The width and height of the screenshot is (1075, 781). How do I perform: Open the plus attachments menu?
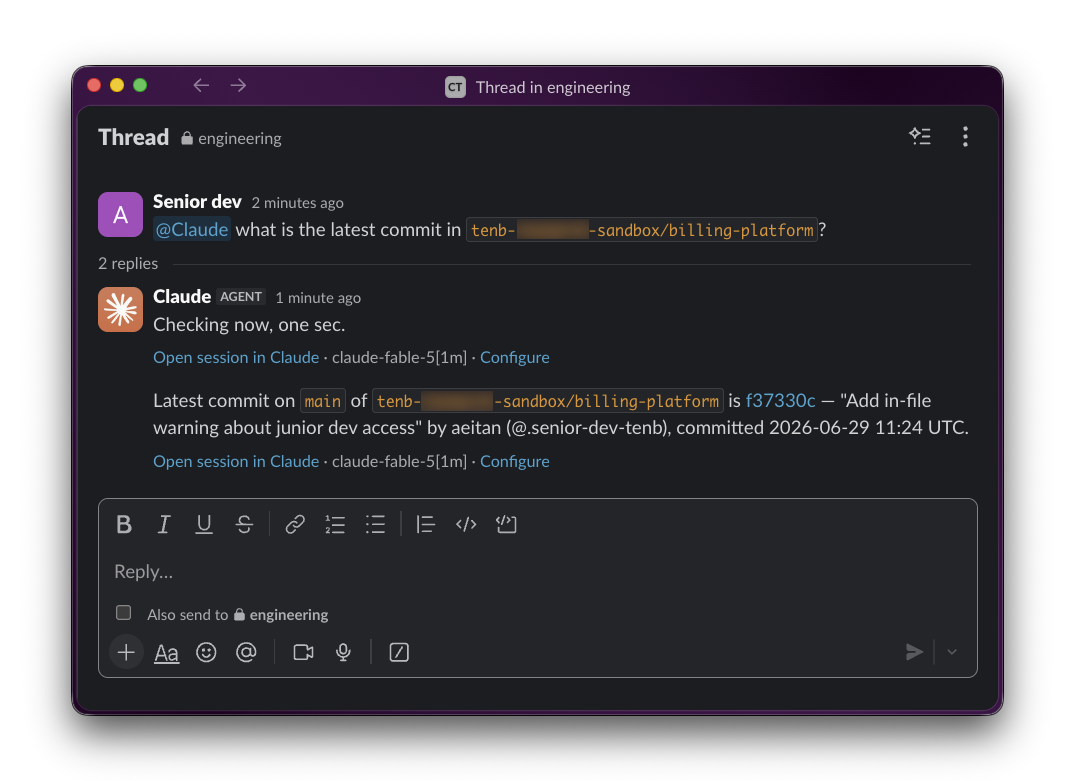tap(126, 652)
